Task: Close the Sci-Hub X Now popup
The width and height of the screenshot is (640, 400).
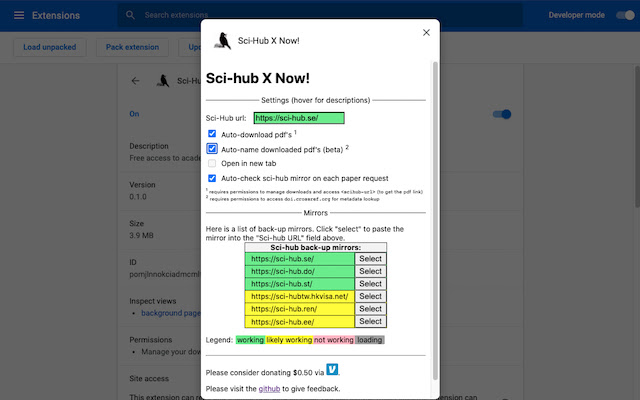Action: tap(426, 32)
